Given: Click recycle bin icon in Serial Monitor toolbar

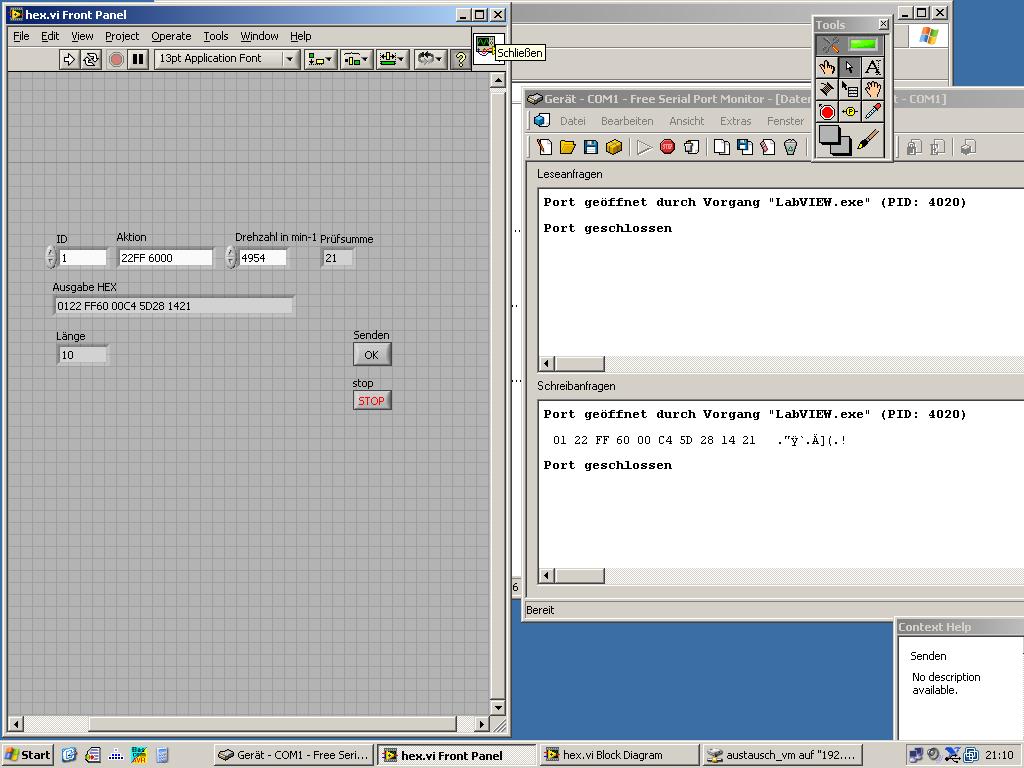Looking at the screenshot, I should 790,147.
